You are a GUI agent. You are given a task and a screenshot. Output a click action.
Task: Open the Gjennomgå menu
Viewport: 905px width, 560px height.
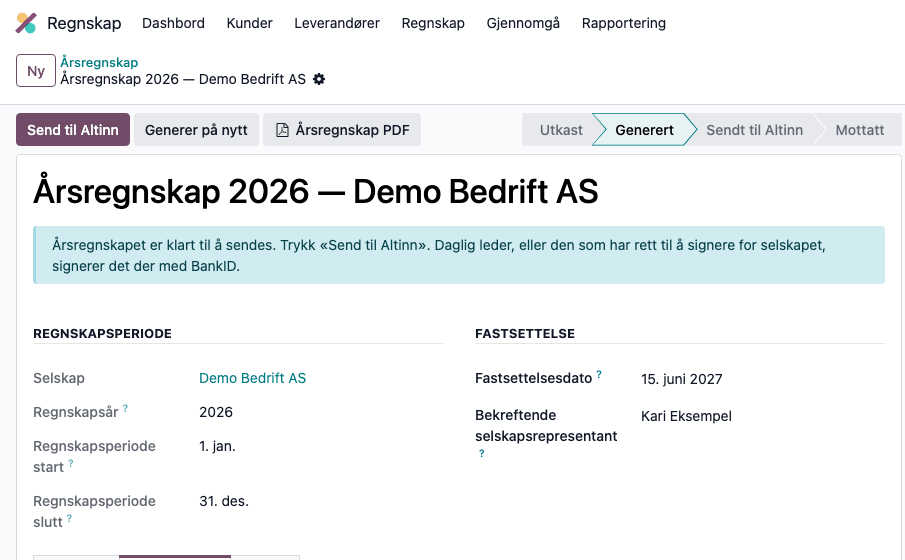click(523, 23)
